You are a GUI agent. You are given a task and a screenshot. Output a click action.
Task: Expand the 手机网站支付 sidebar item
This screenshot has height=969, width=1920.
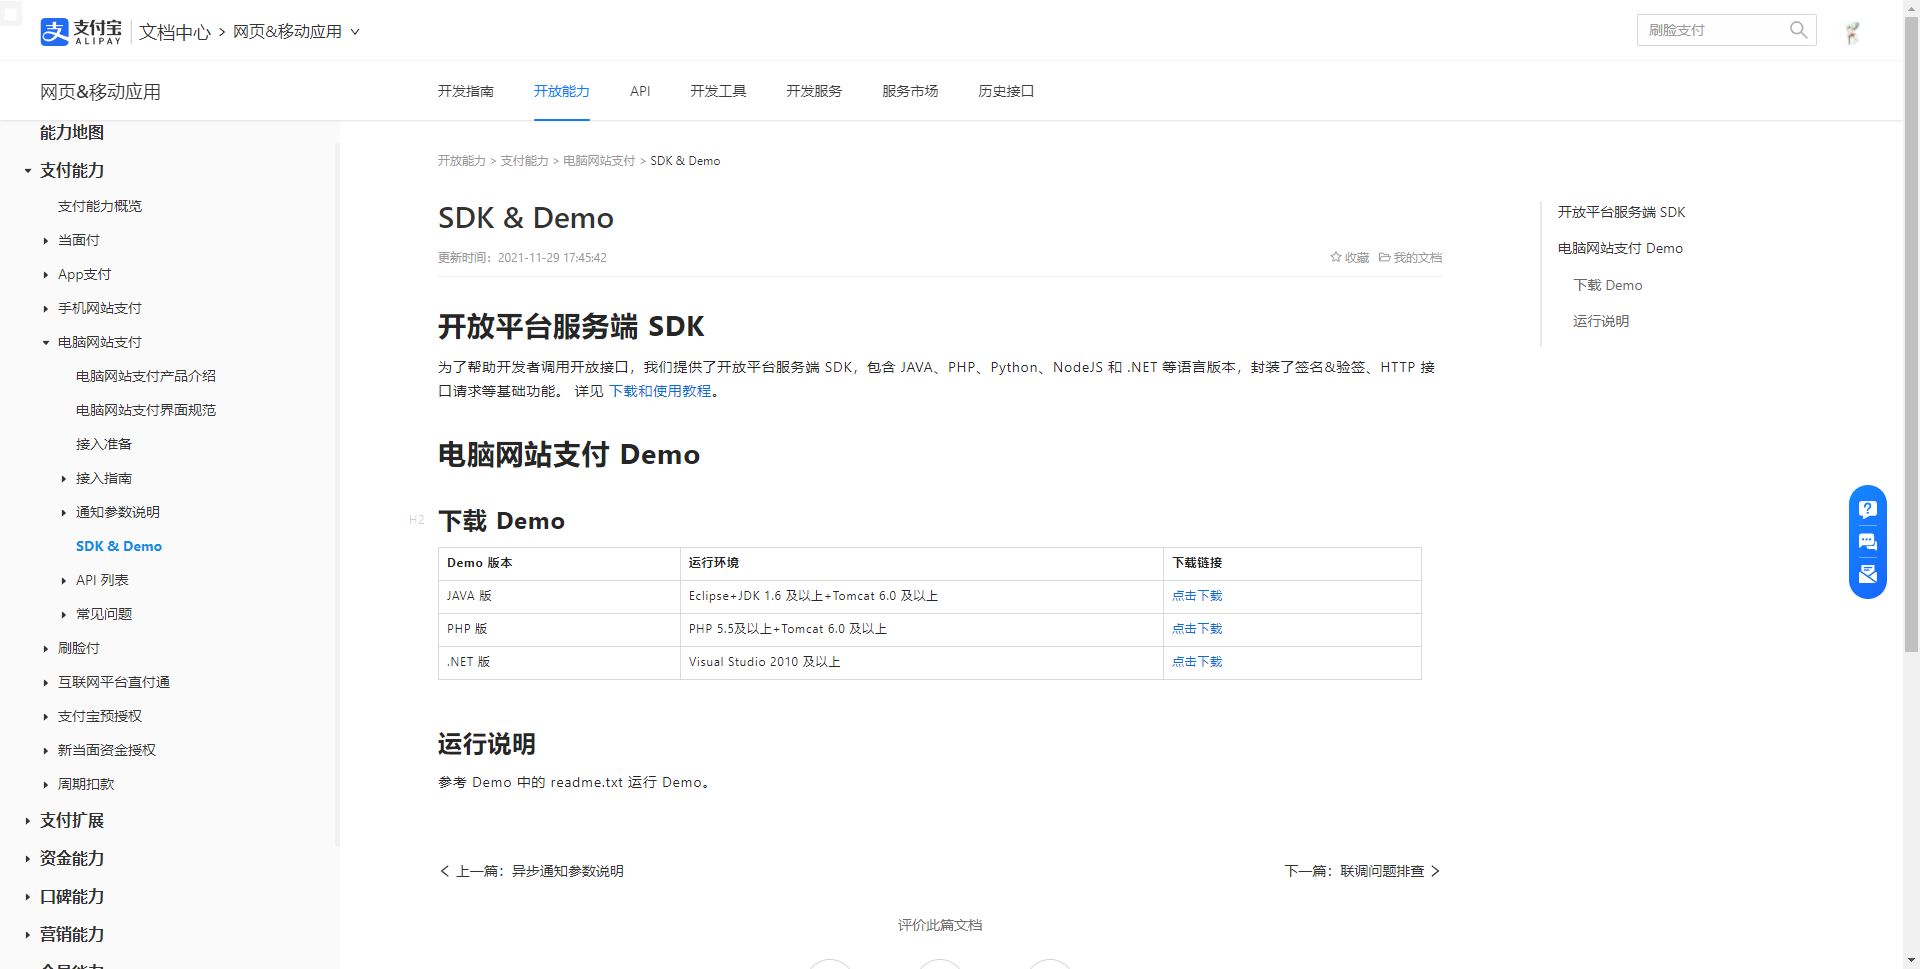point(46,309)
